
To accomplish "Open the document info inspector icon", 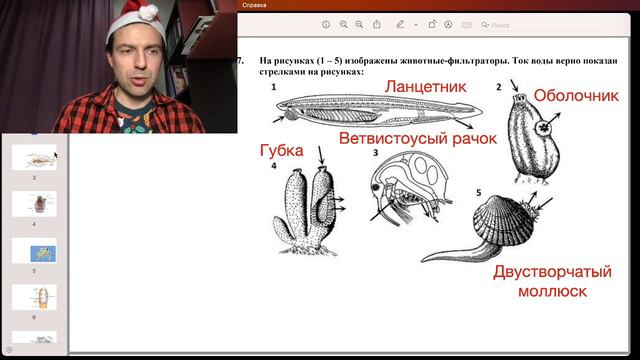I will tap(326, 25).
